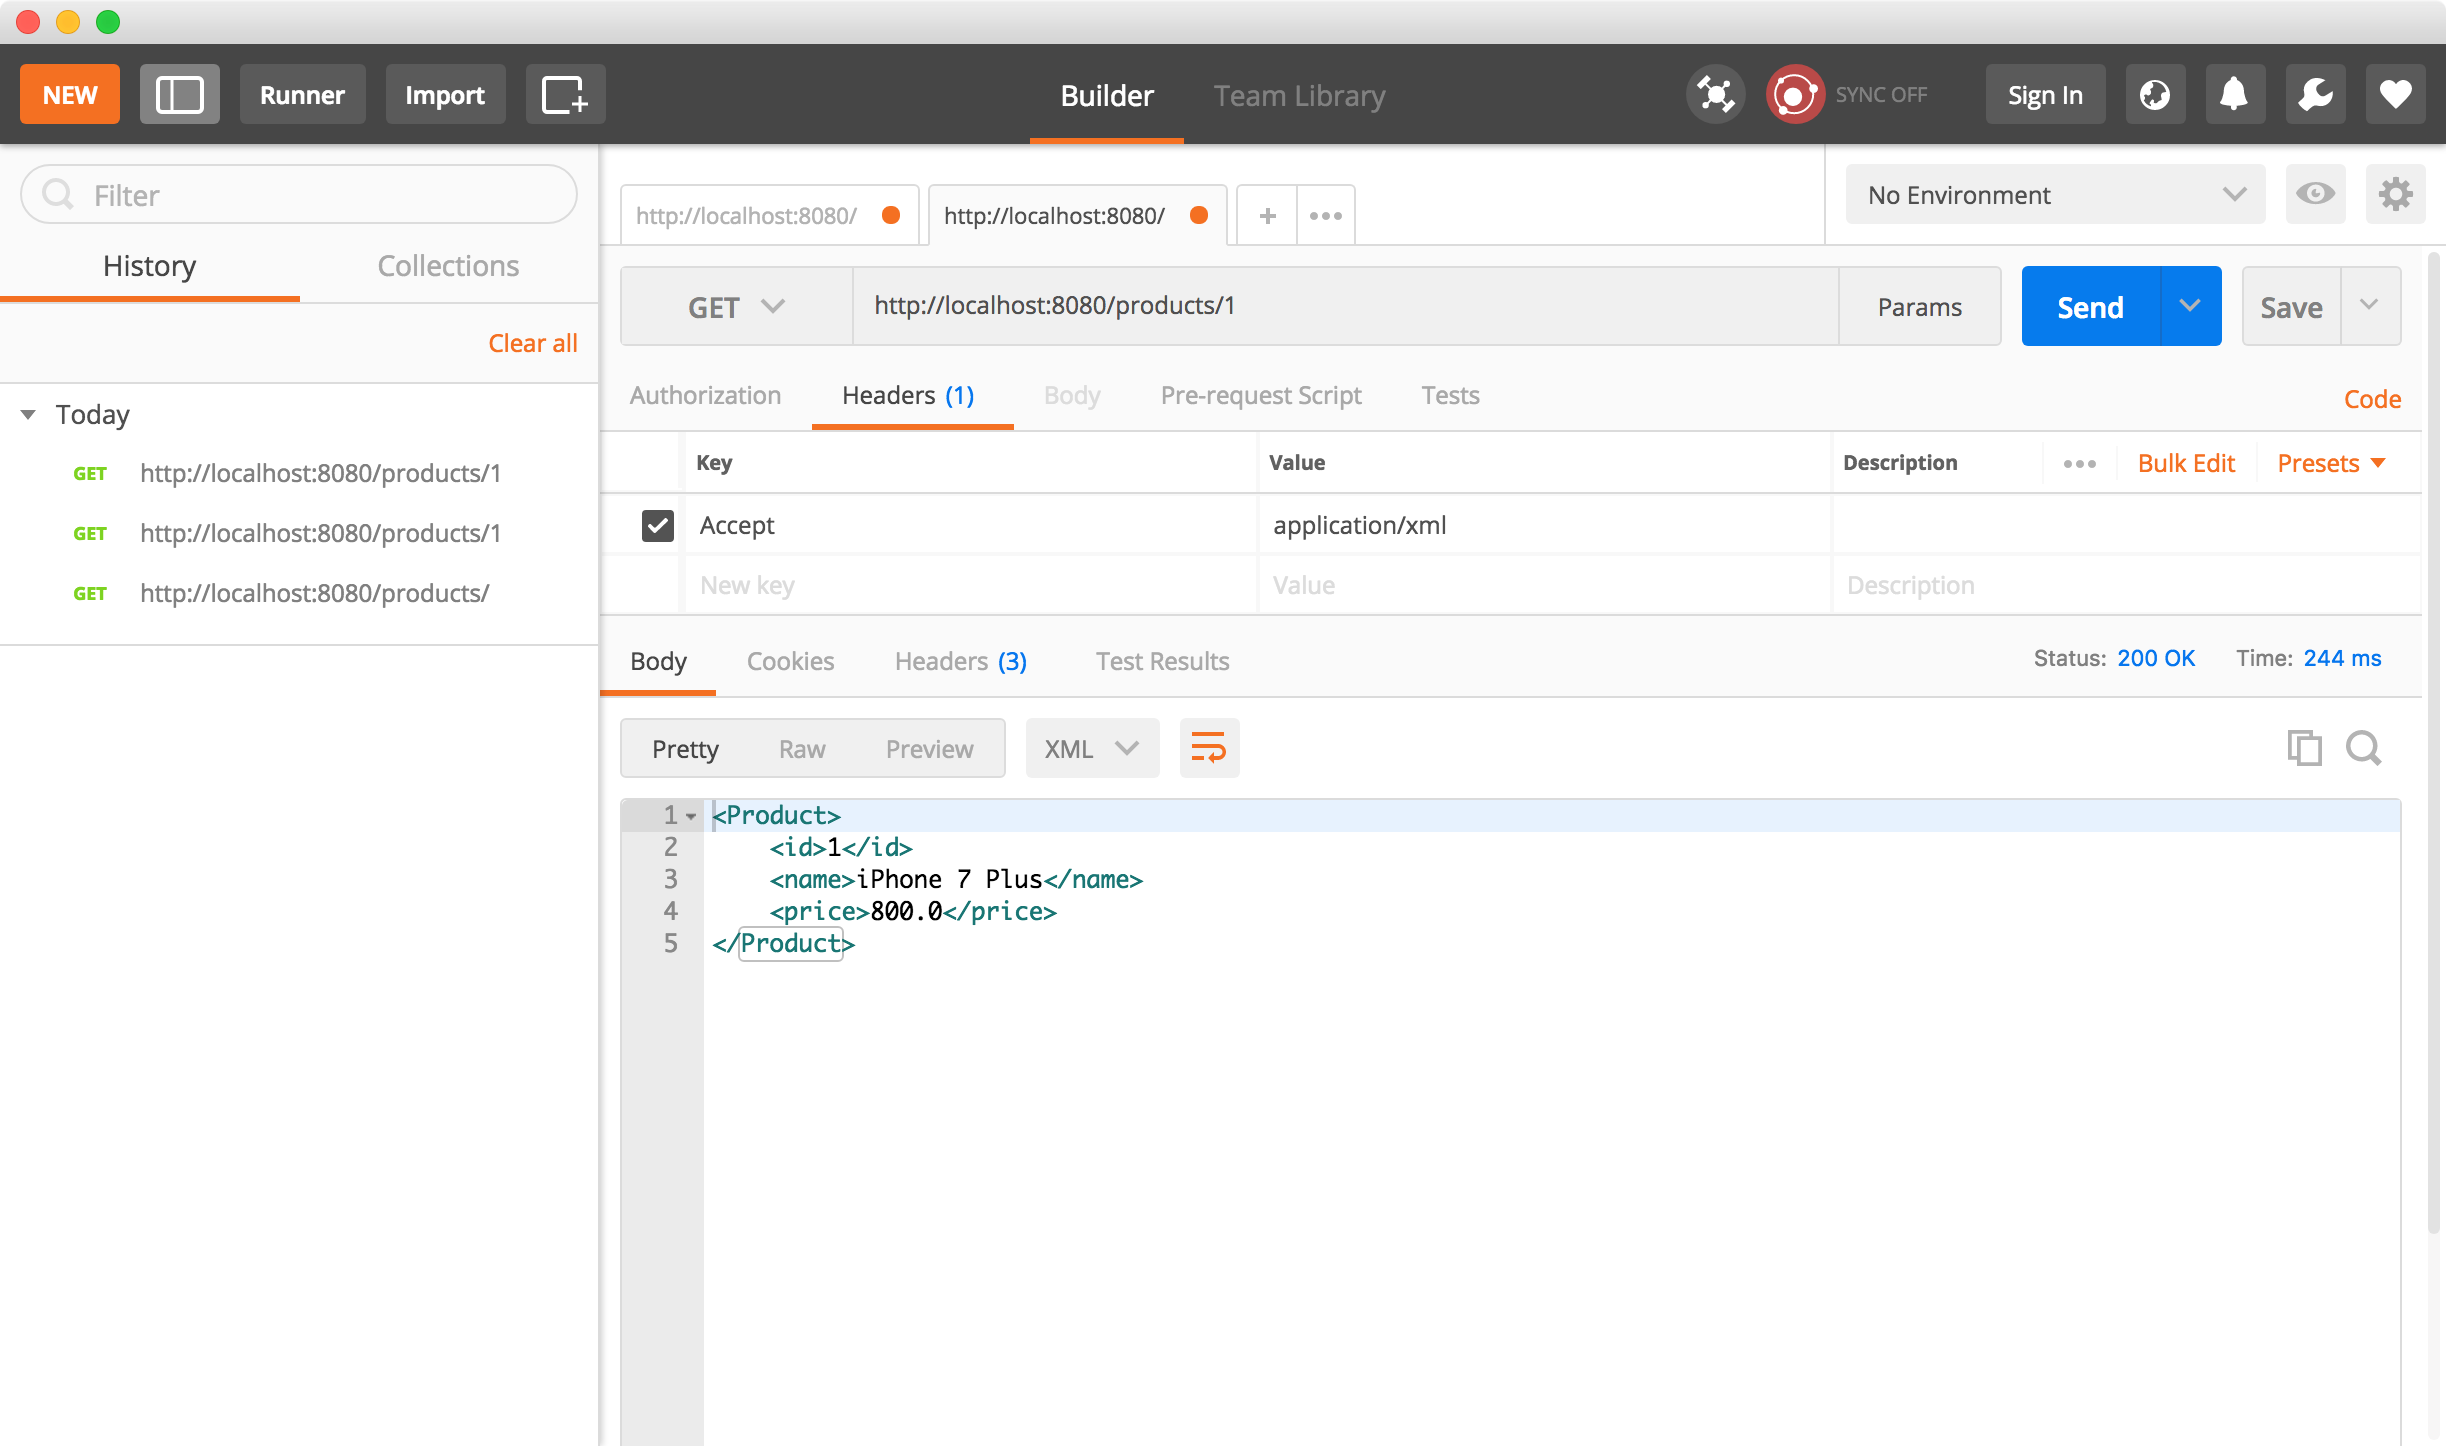Image resolution: width=2446 pixels, height=1446 pixels.
Task: Open notifications bell icon
Action: coord(2235,95)
